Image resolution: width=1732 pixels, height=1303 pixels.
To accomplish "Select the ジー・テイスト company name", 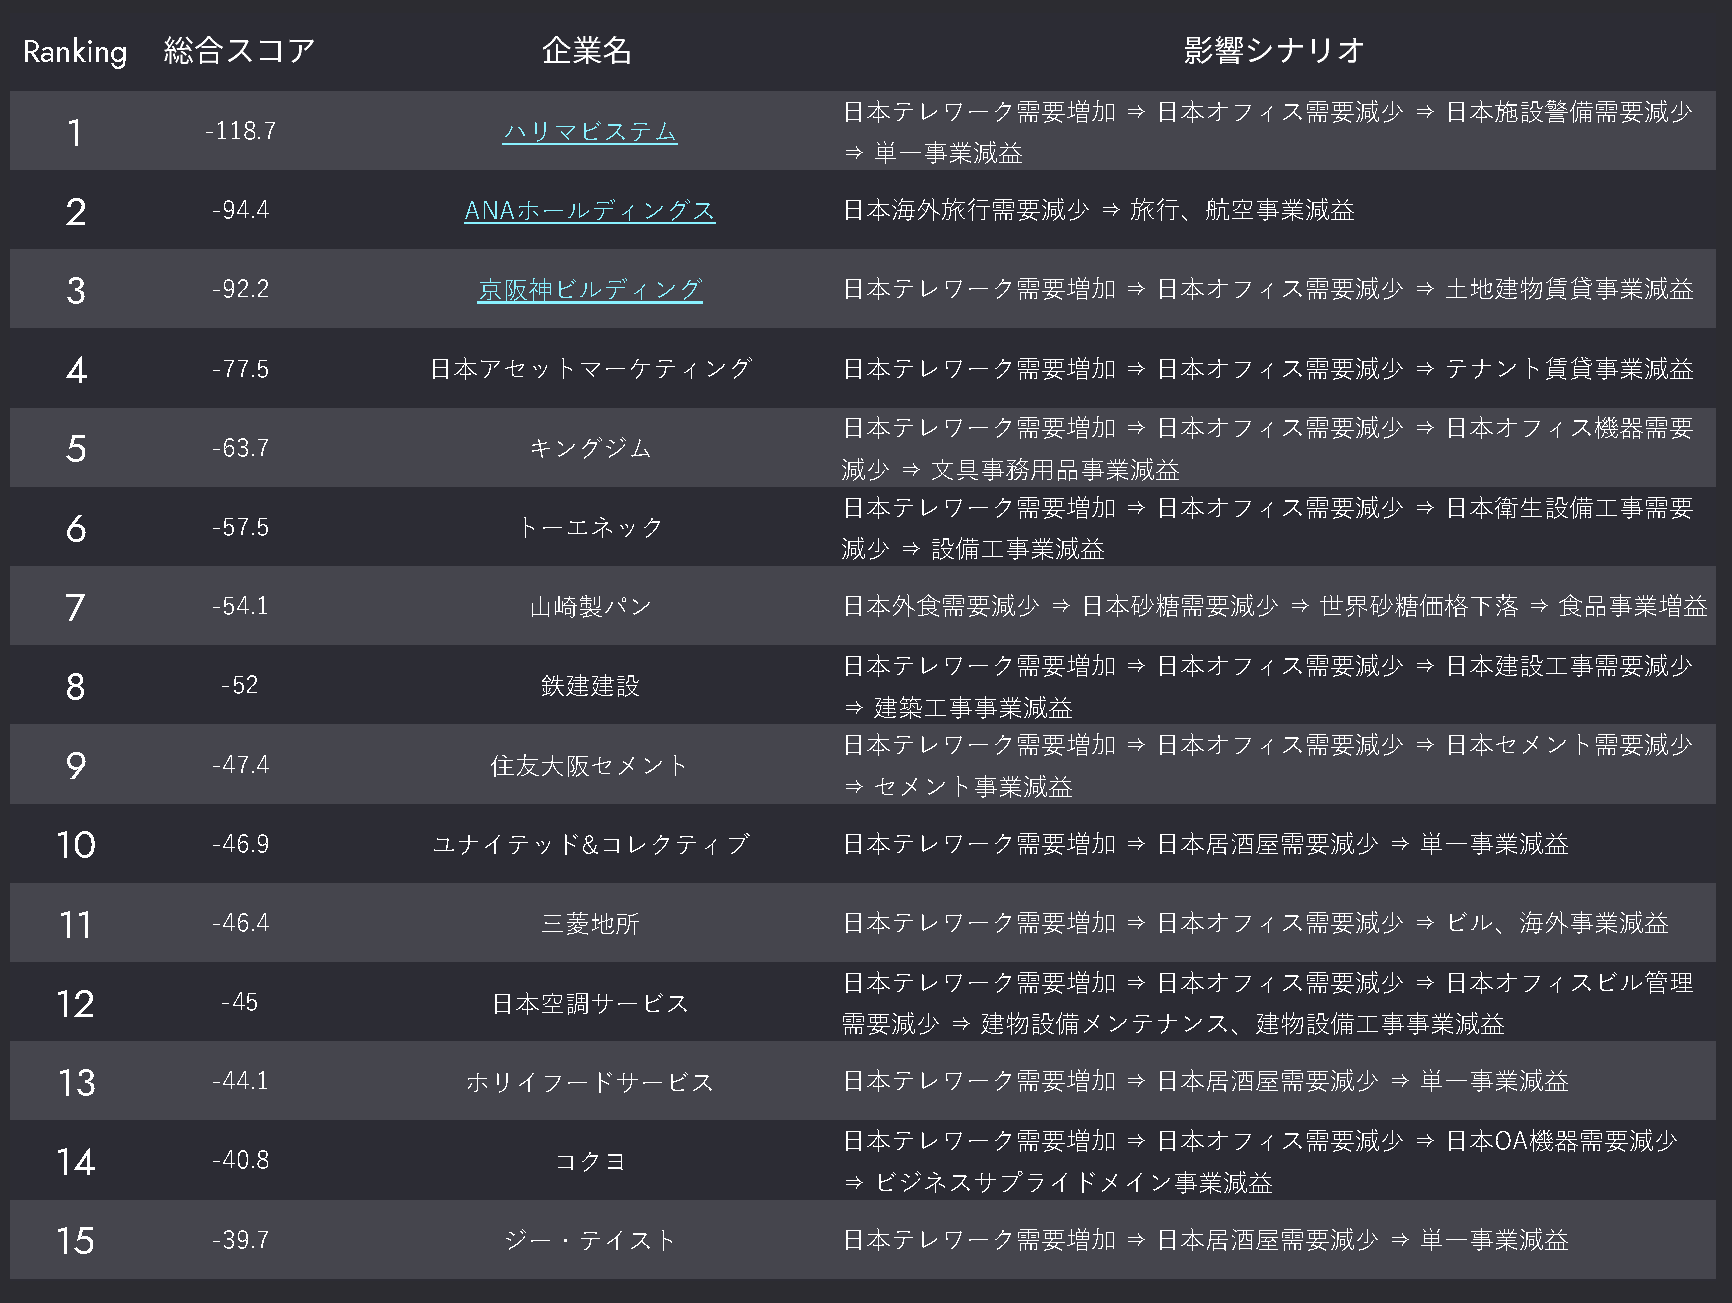I will (590, 1240).
